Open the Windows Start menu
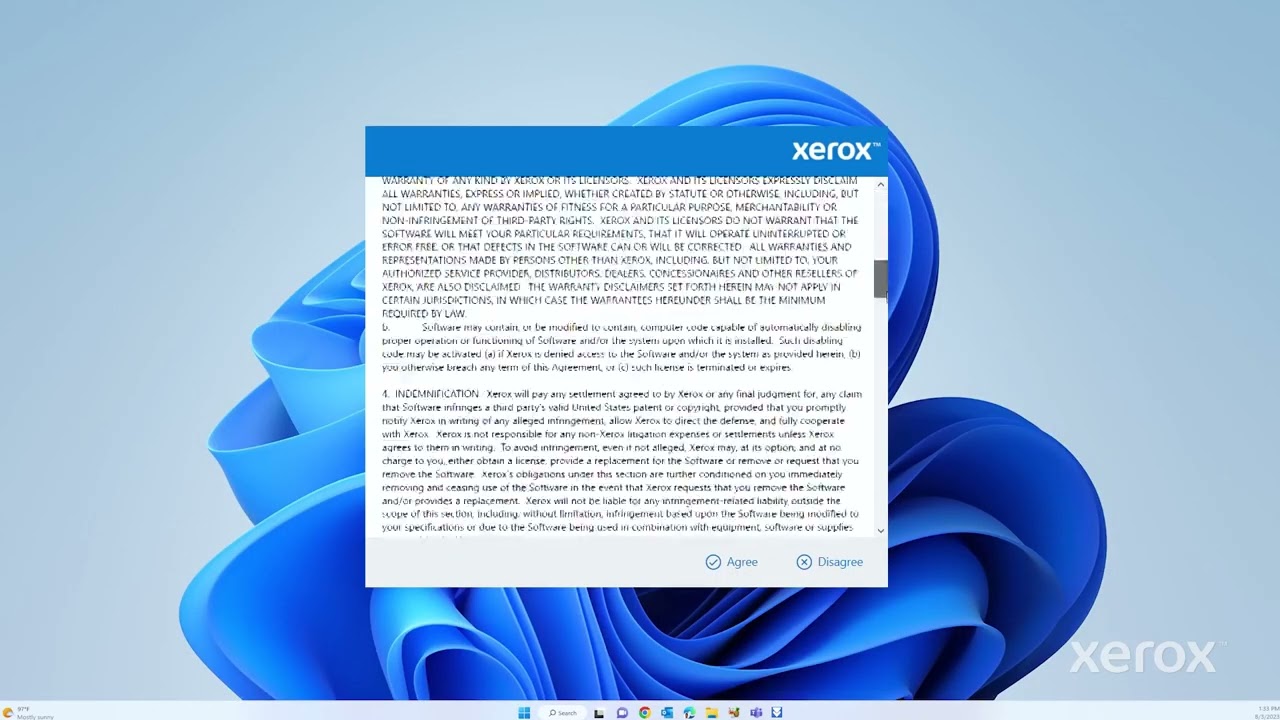 524,713
